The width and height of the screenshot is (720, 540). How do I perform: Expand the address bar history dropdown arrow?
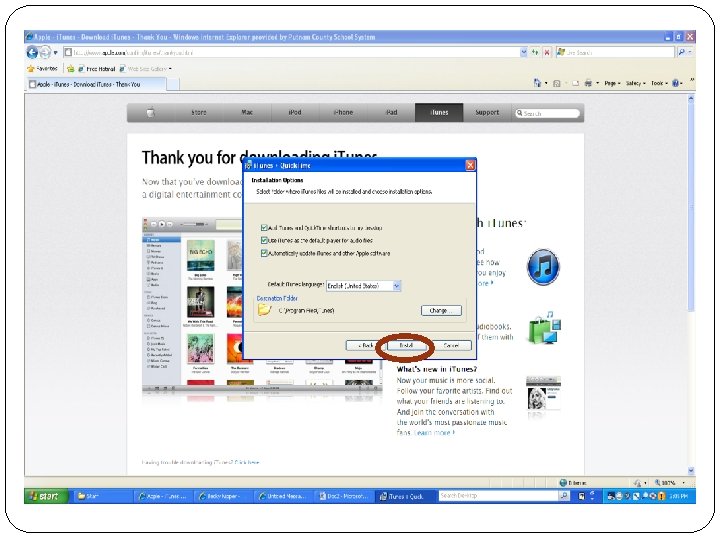[x=523, y=52]
